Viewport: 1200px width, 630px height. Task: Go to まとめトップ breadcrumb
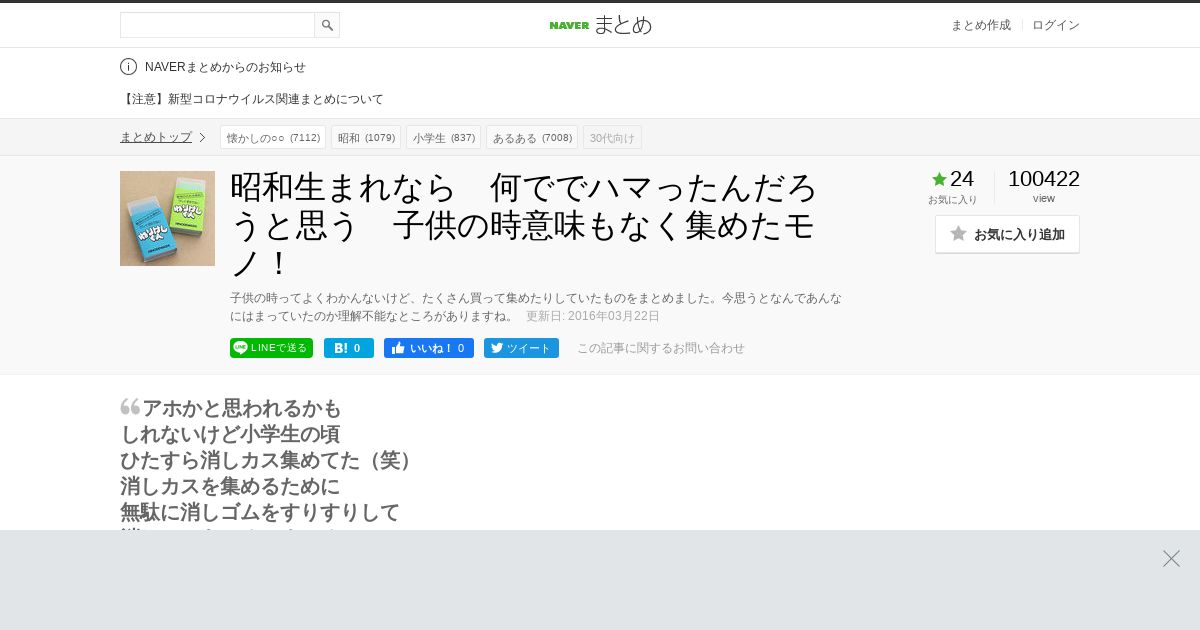(156, 137)
